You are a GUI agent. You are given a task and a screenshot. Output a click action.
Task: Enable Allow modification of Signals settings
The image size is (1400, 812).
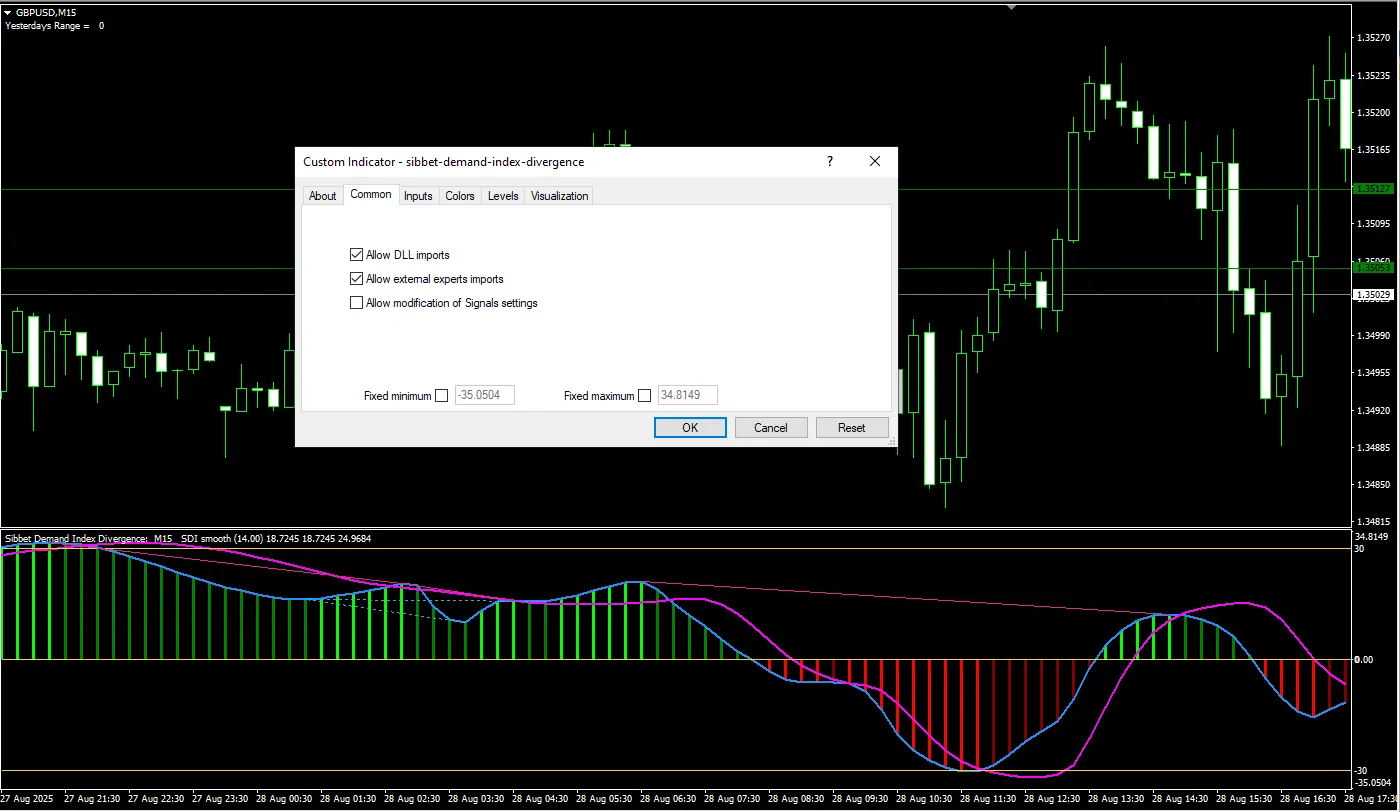357,303
